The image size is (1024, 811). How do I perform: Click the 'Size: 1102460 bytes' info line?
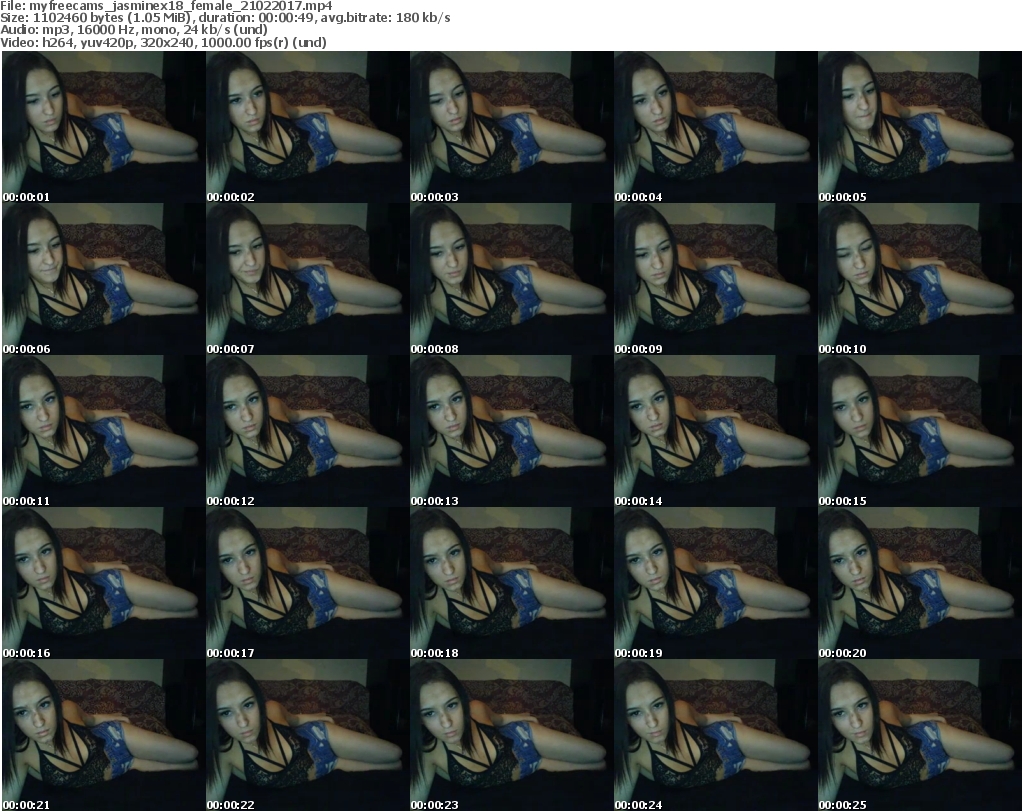tap(225, 18)
